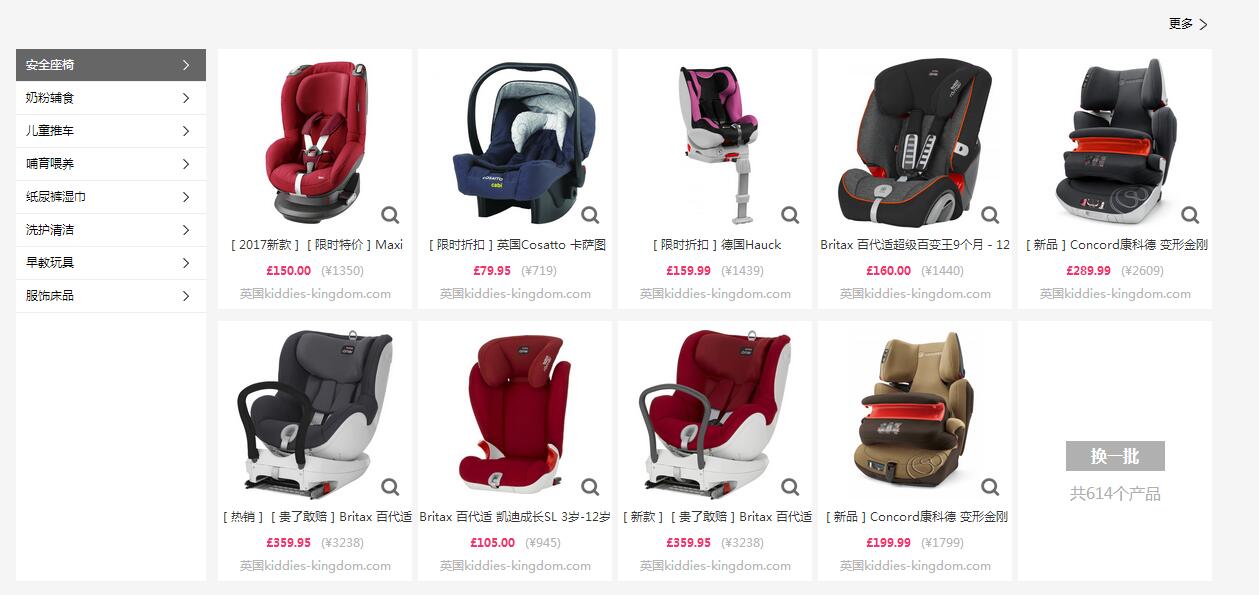
Task: Click magnifier on Concord £289.99 seat
Action: click(1190, 215)
